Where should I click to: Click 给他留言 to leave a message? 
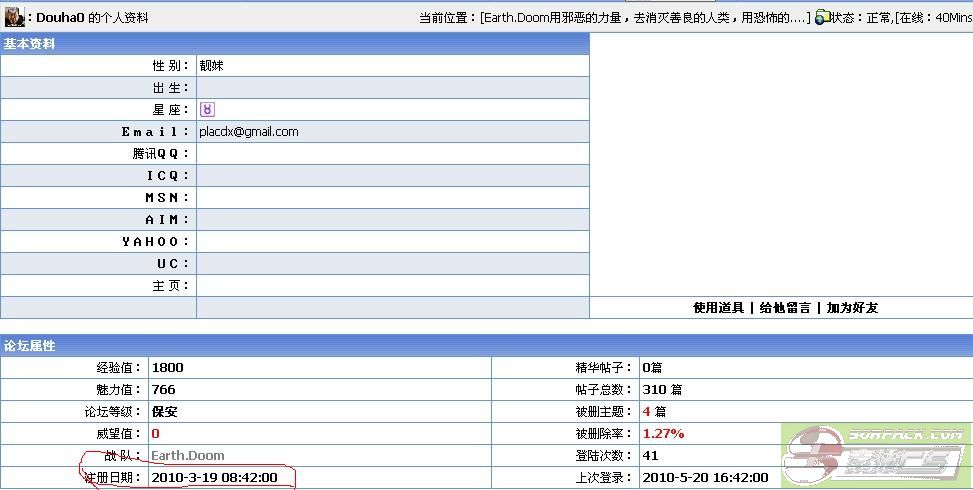pyautogui.click(x=785, y=308)
